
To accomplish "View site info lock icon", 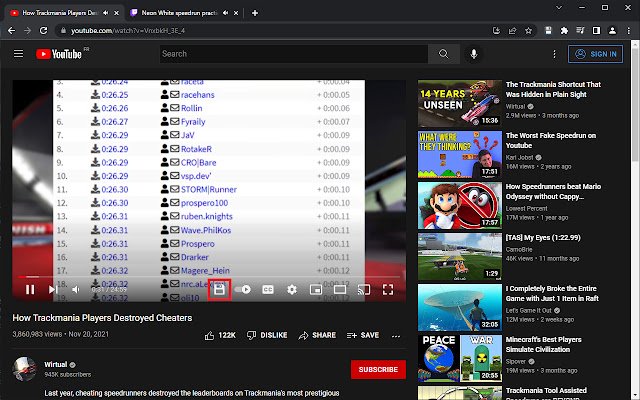I will click(63, 31).
